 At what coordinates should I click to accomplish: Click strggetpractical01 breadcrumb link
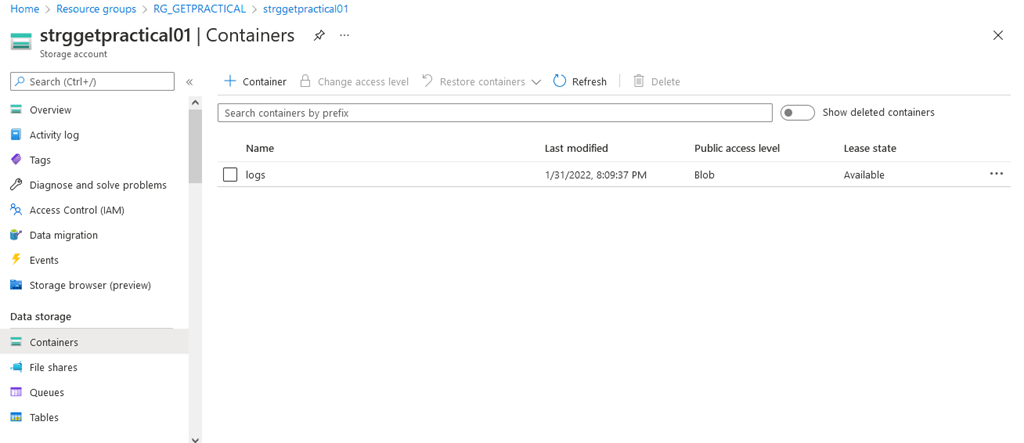pyautogui.click(x=305, y=9)
